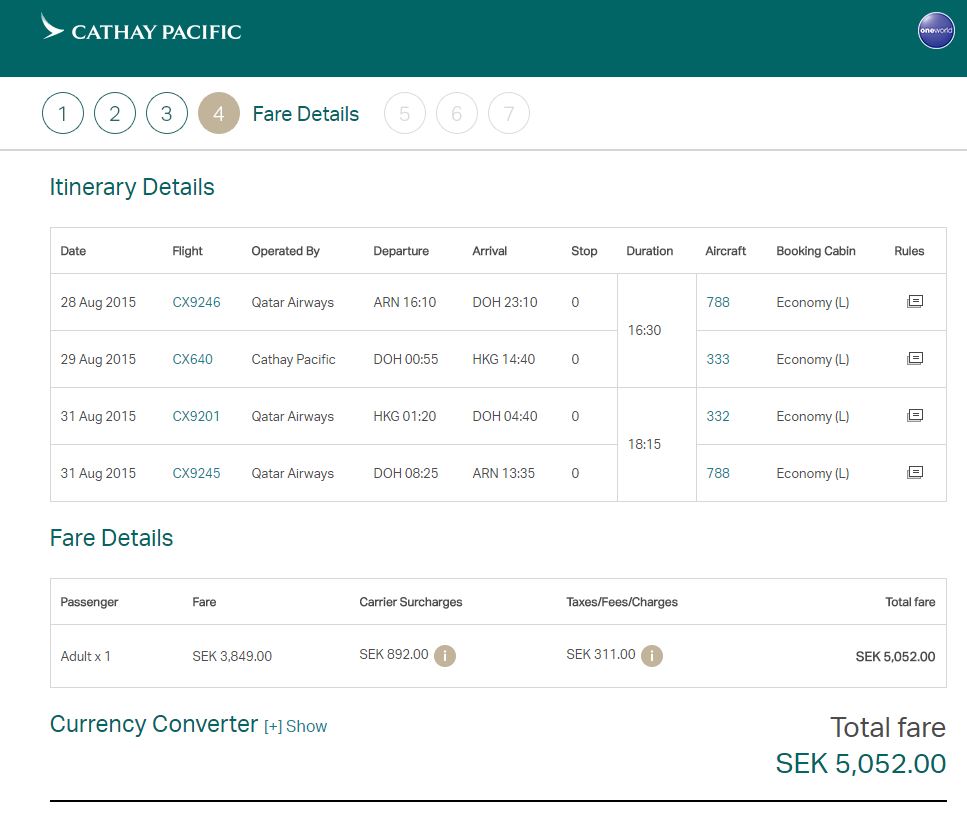Click the SEK 892.00 carrier surcharge value
967x813 pixels.
tap(393, 654)
